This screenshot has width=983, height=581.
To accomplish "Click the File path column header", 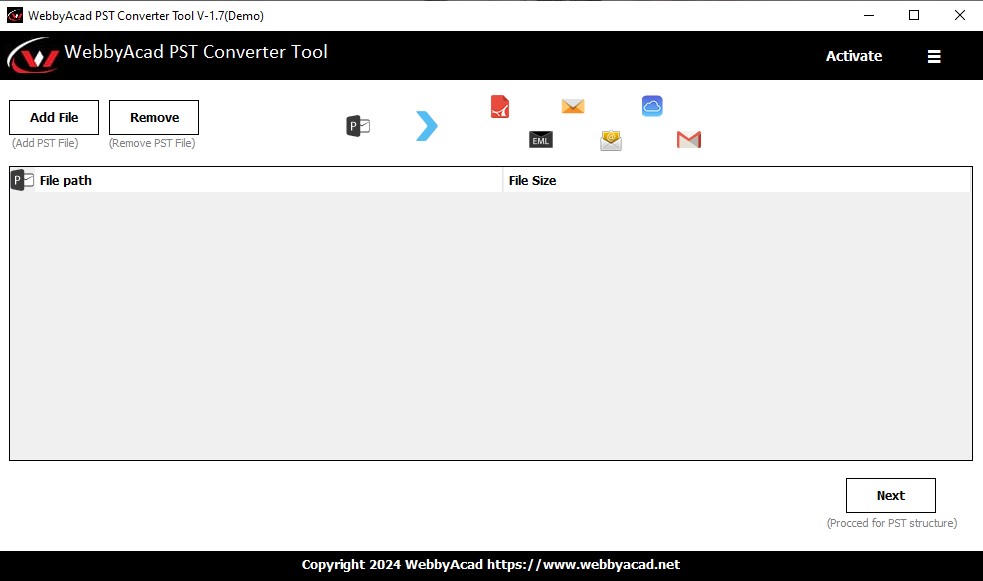I will [x=64, y=180].
